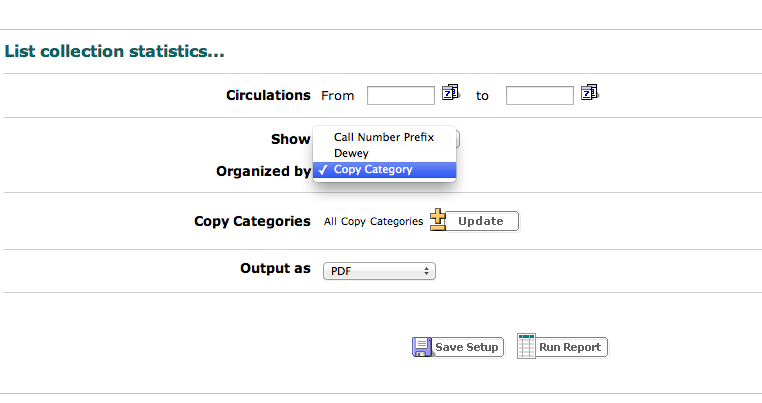
Task: Open the Output as PDF dropdown
Action: (x=379, y=270)
